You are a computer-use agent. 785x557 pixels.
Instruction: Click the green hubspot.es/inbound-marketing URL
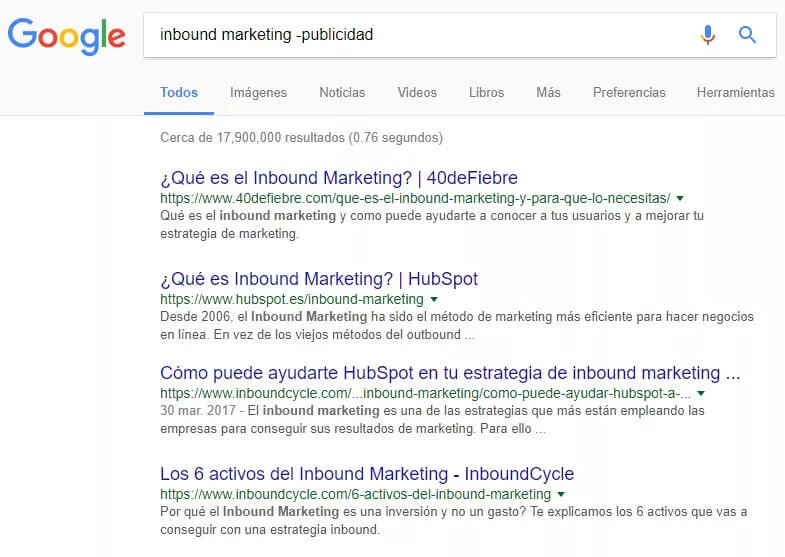click(x=292, y=299)
